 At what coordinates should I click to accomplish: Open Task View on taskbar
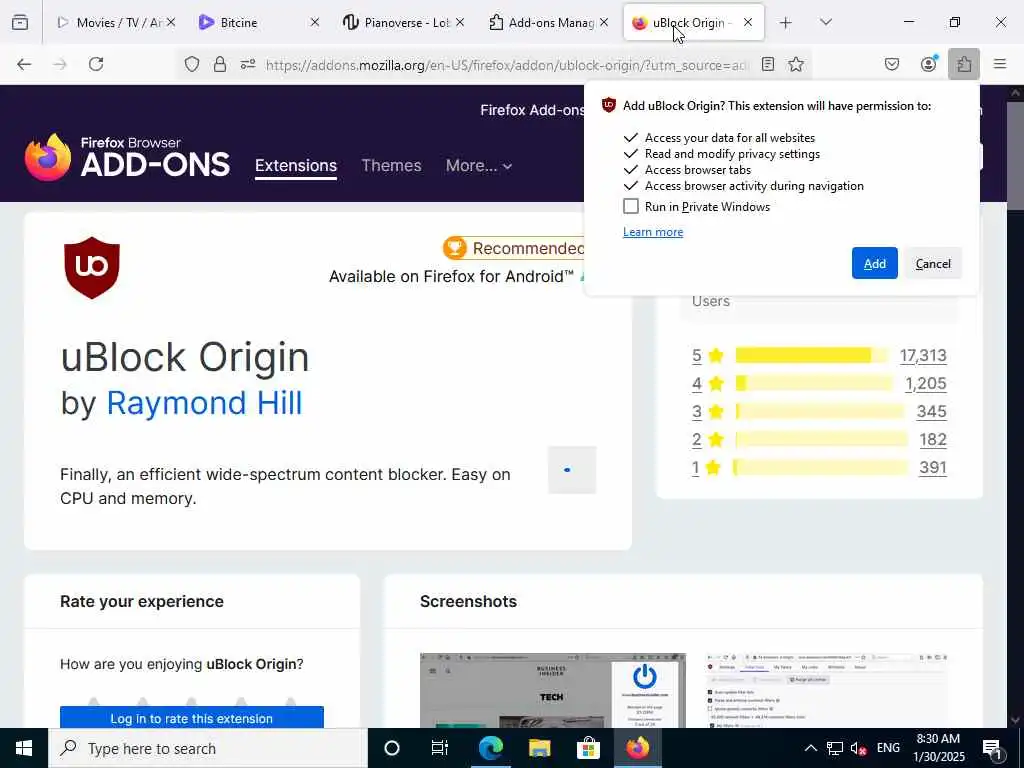click(x=440, y=748)
